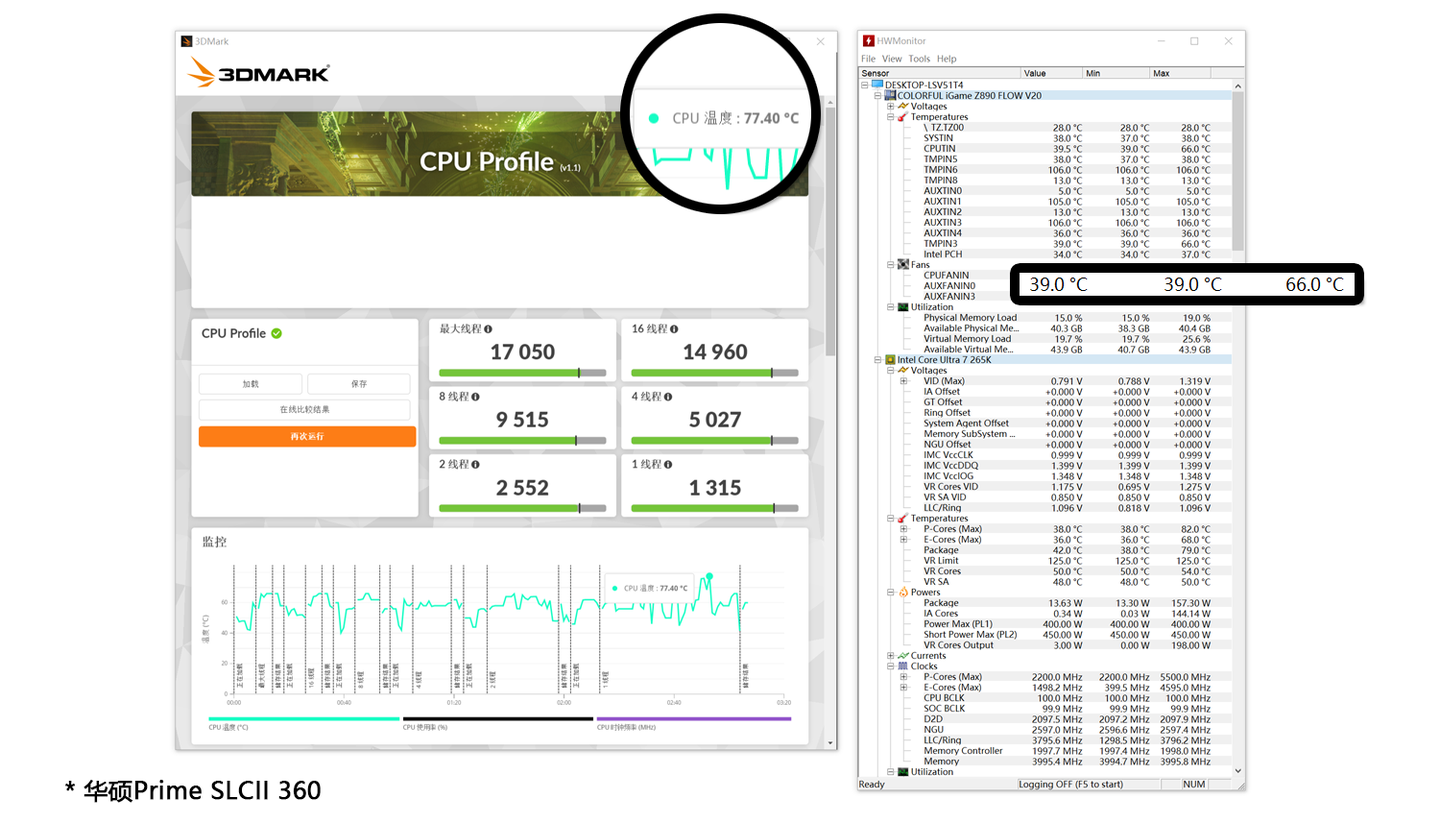1440x823 pixels.
Task: Click the Min column header
Action: coord(1116,73)
